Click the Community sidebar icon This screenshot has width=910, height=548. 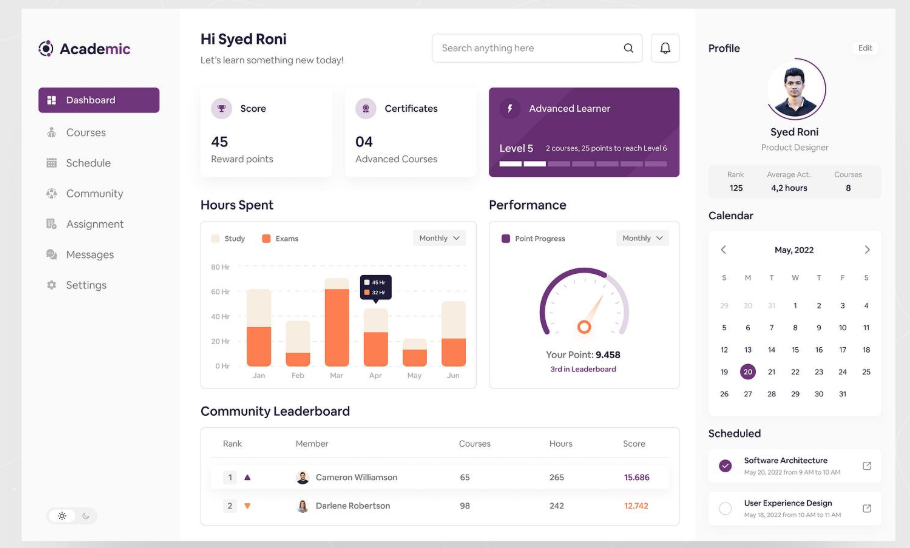[52, 193]
